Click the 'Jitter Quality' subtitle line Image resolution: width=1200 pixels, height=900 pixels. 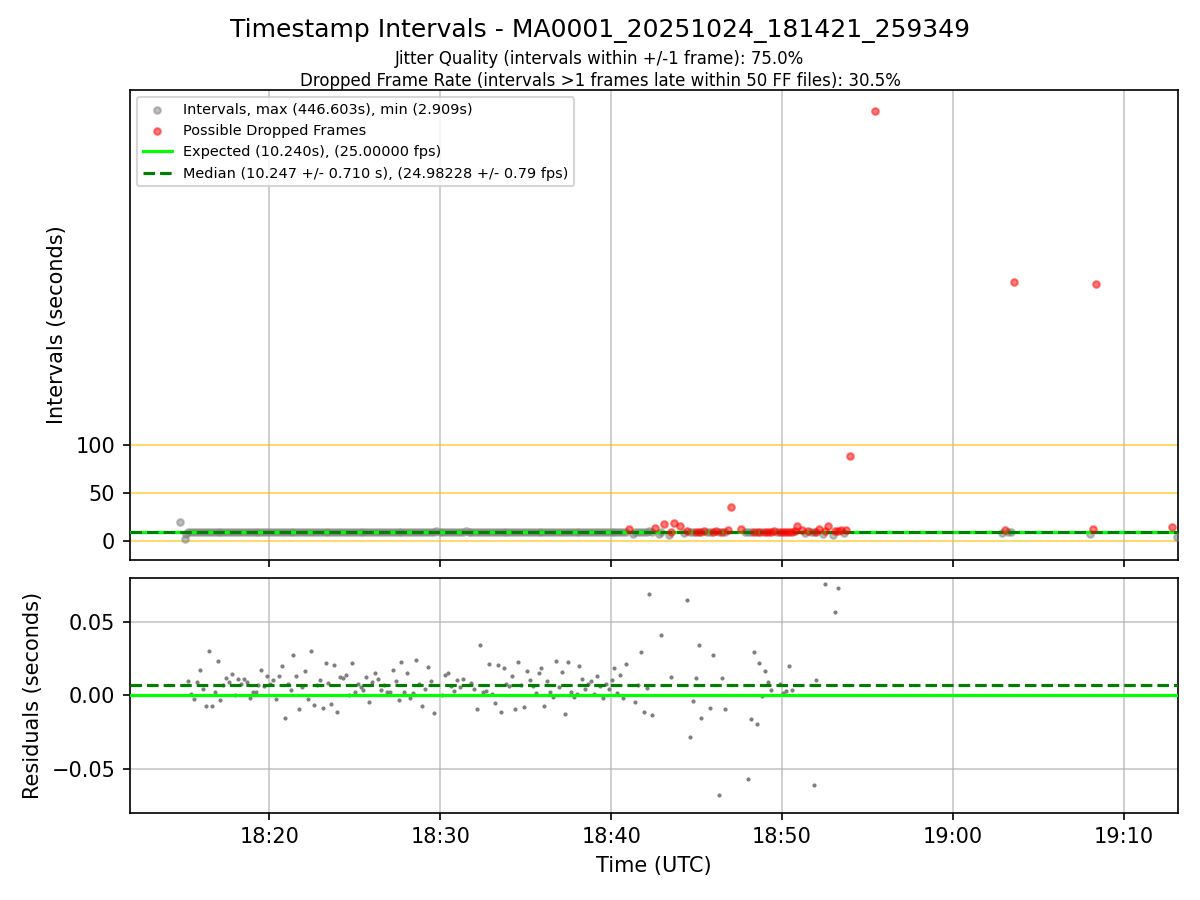(599, 59)
